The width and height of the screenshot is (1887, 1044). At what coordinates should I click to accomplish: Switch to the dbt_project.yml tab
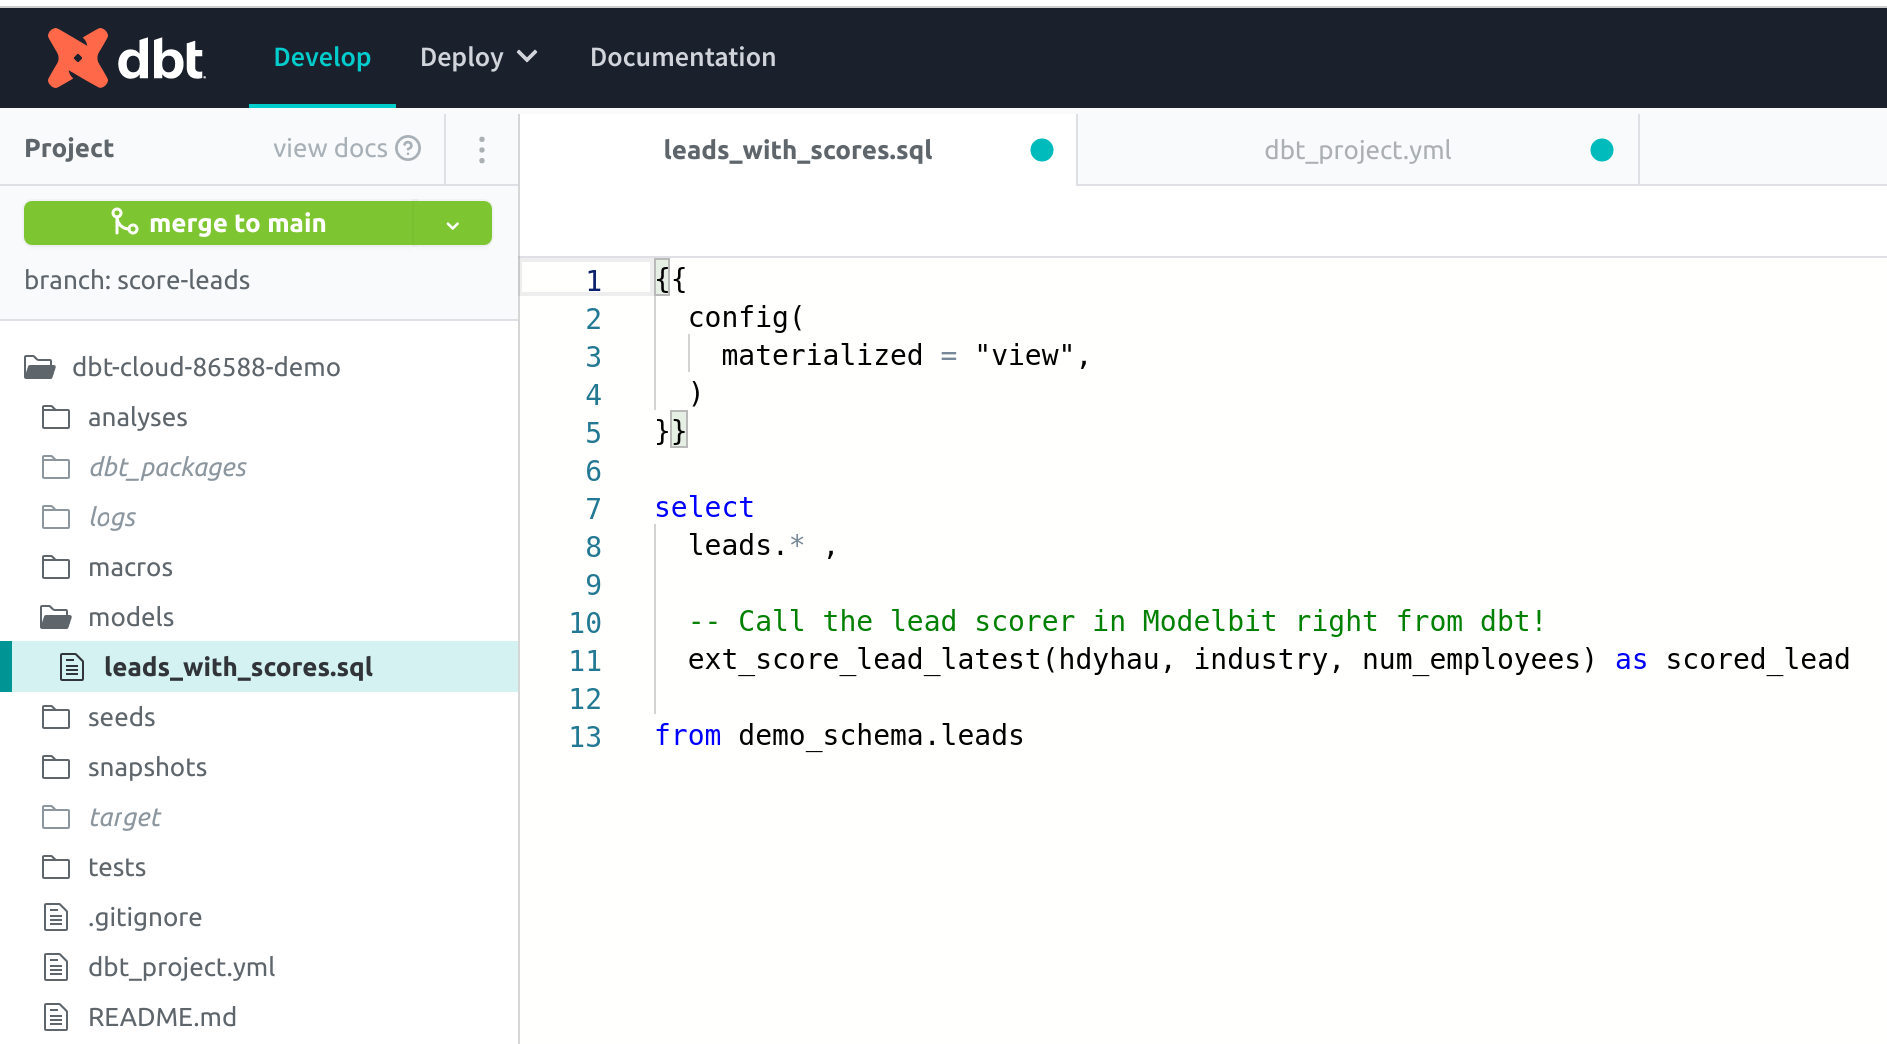coord(1356,149)
